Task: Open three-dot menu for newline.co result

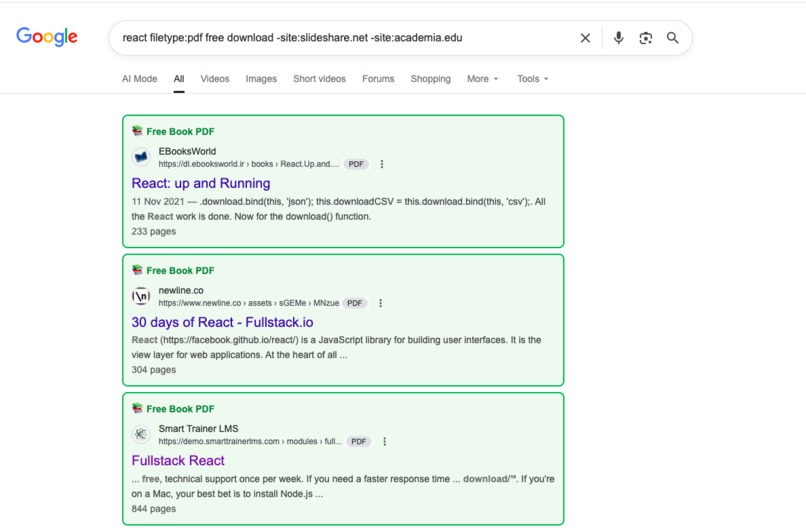Action: pos(380,303)
